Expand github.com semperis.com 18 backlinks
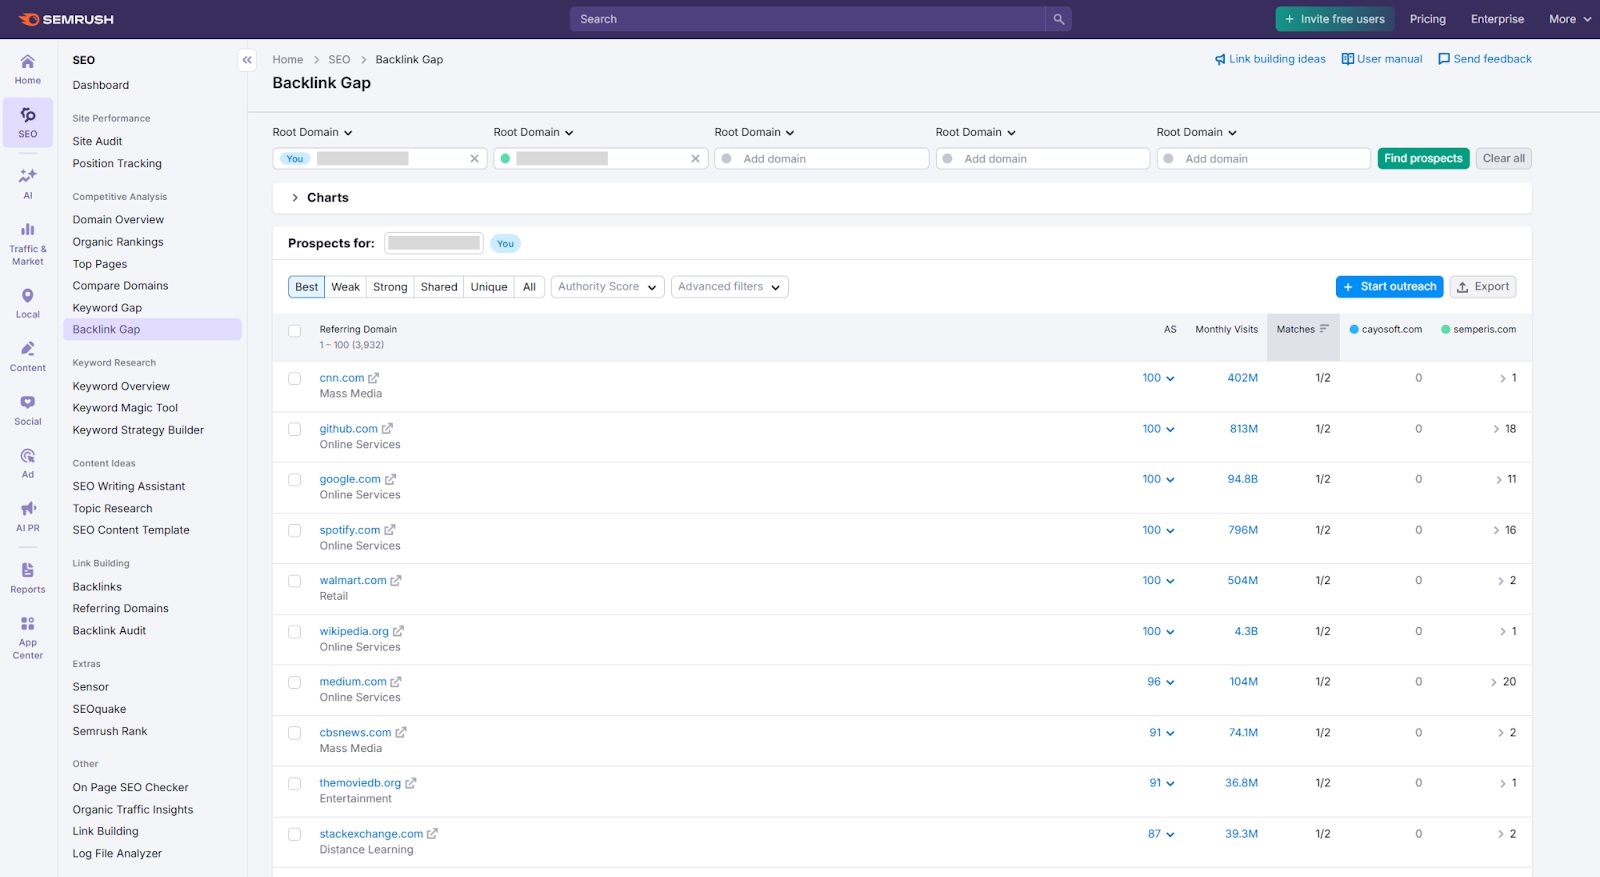 [1505, 429]
